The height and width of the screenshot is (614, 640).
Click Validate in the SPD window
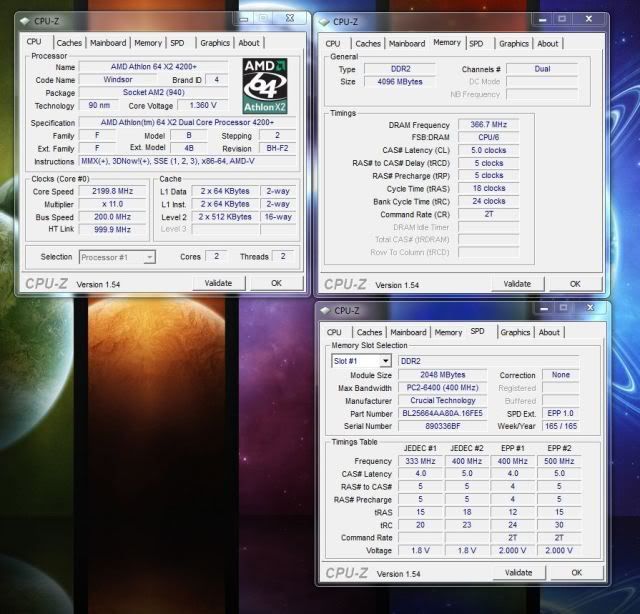coord(518,572)
